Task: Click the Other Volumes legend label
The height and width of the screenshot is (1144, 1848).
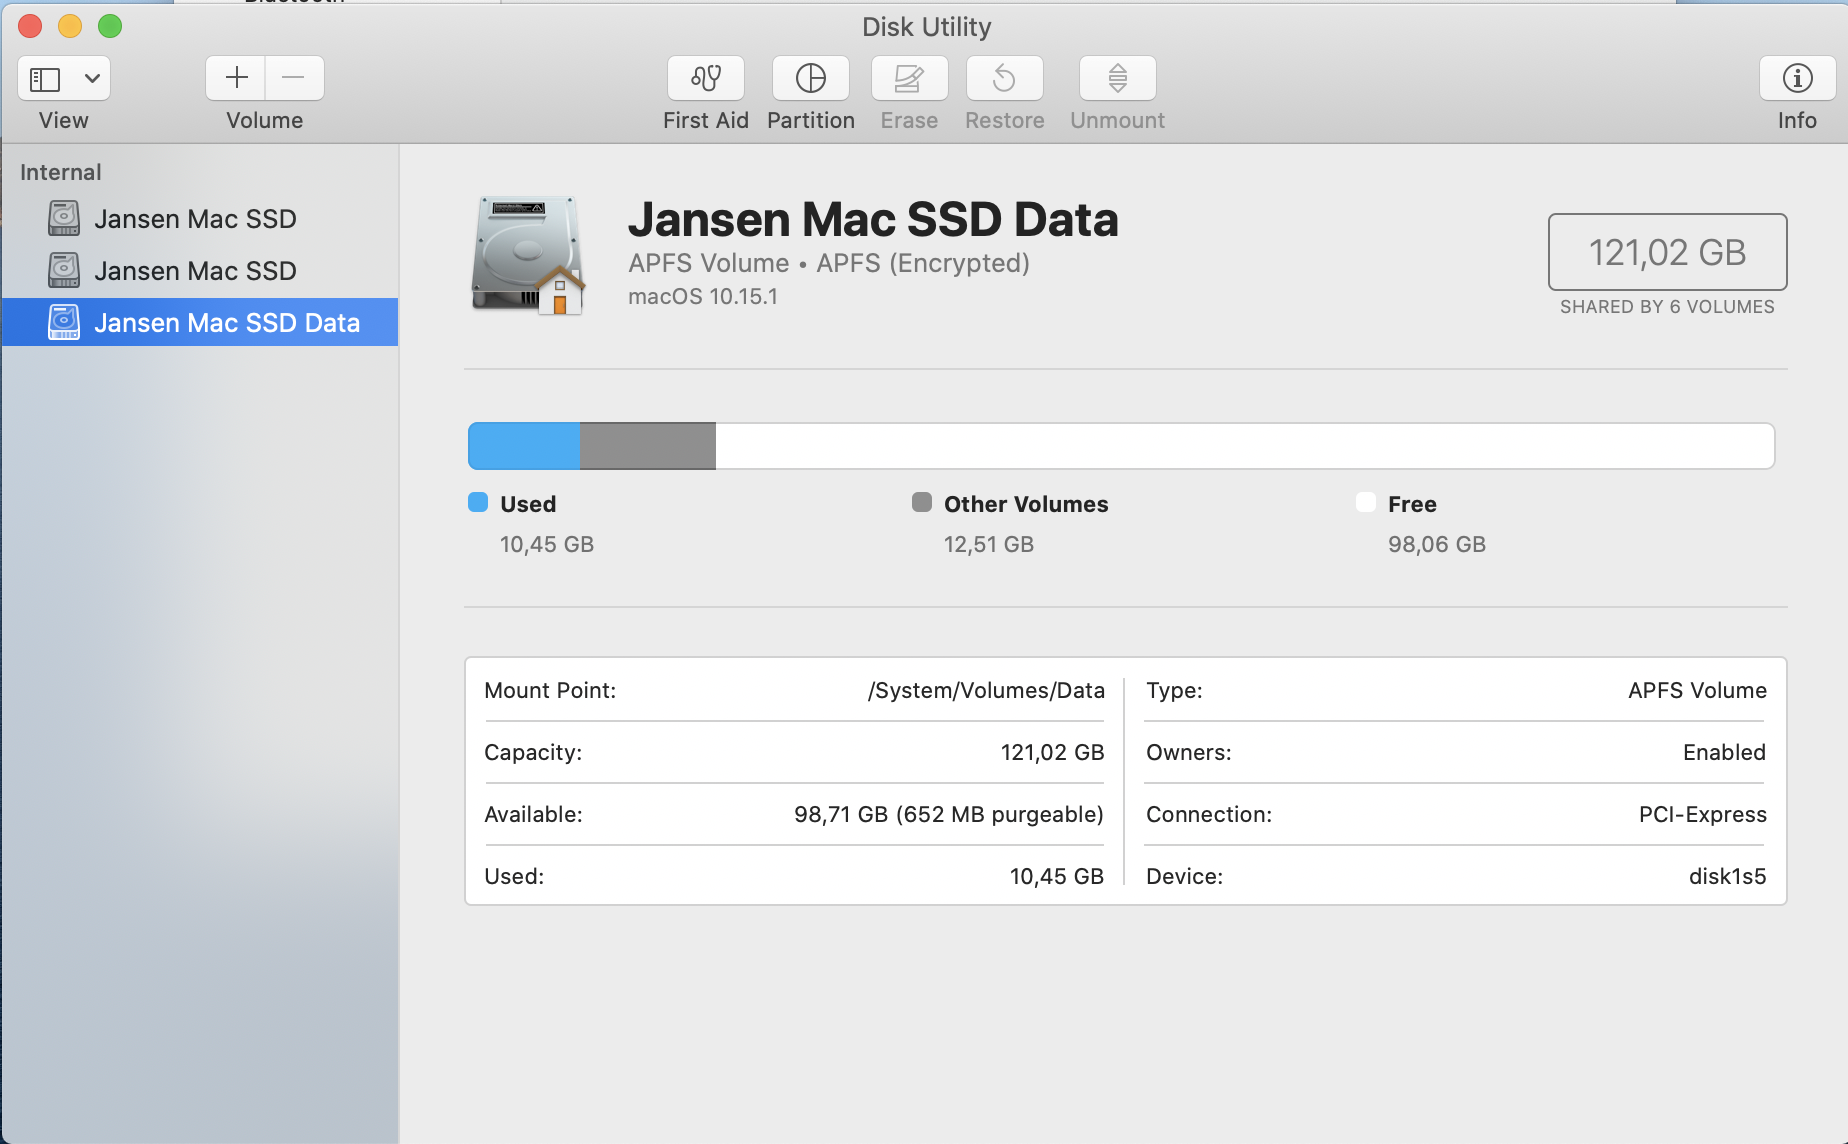Action: point(1026,504)
